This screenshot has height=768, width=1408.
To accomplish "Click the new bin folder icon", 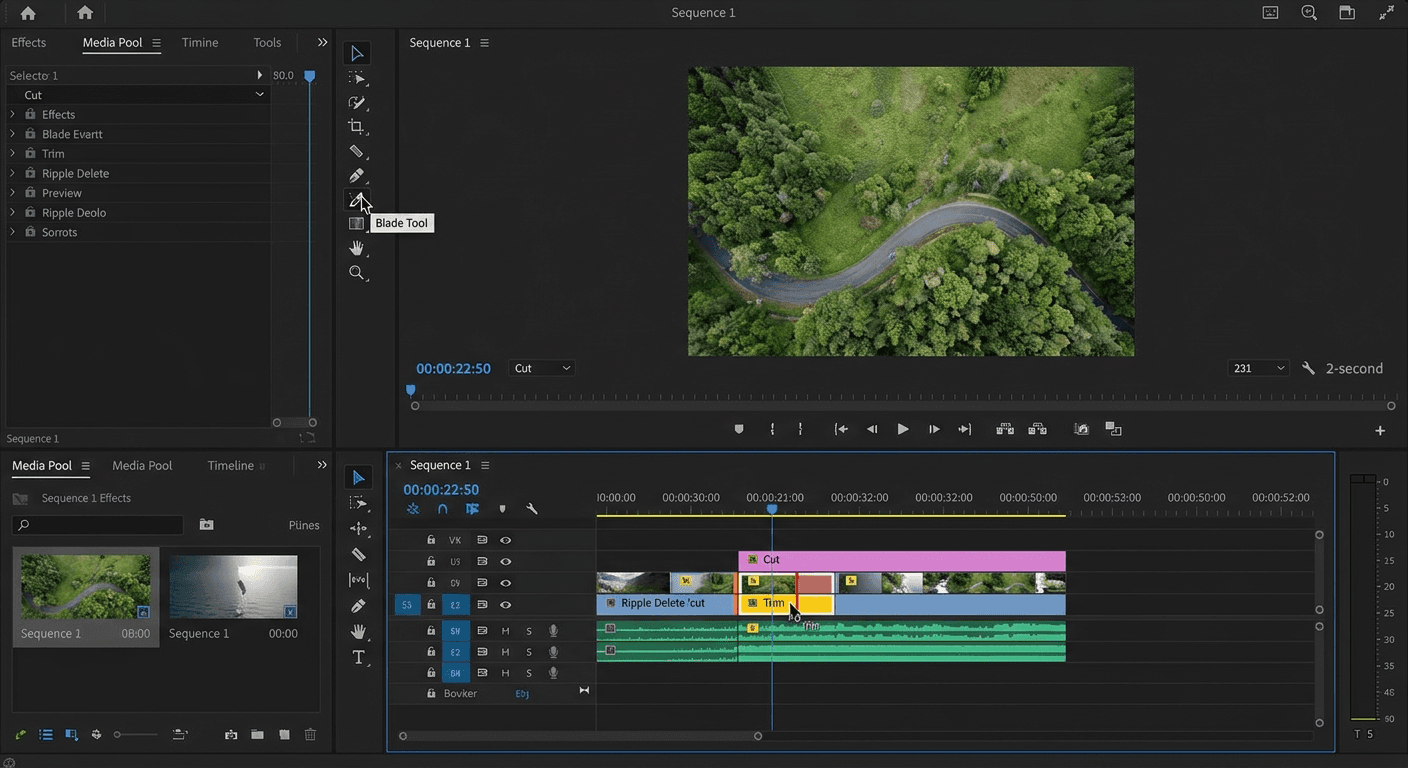I will pos(258,735).
